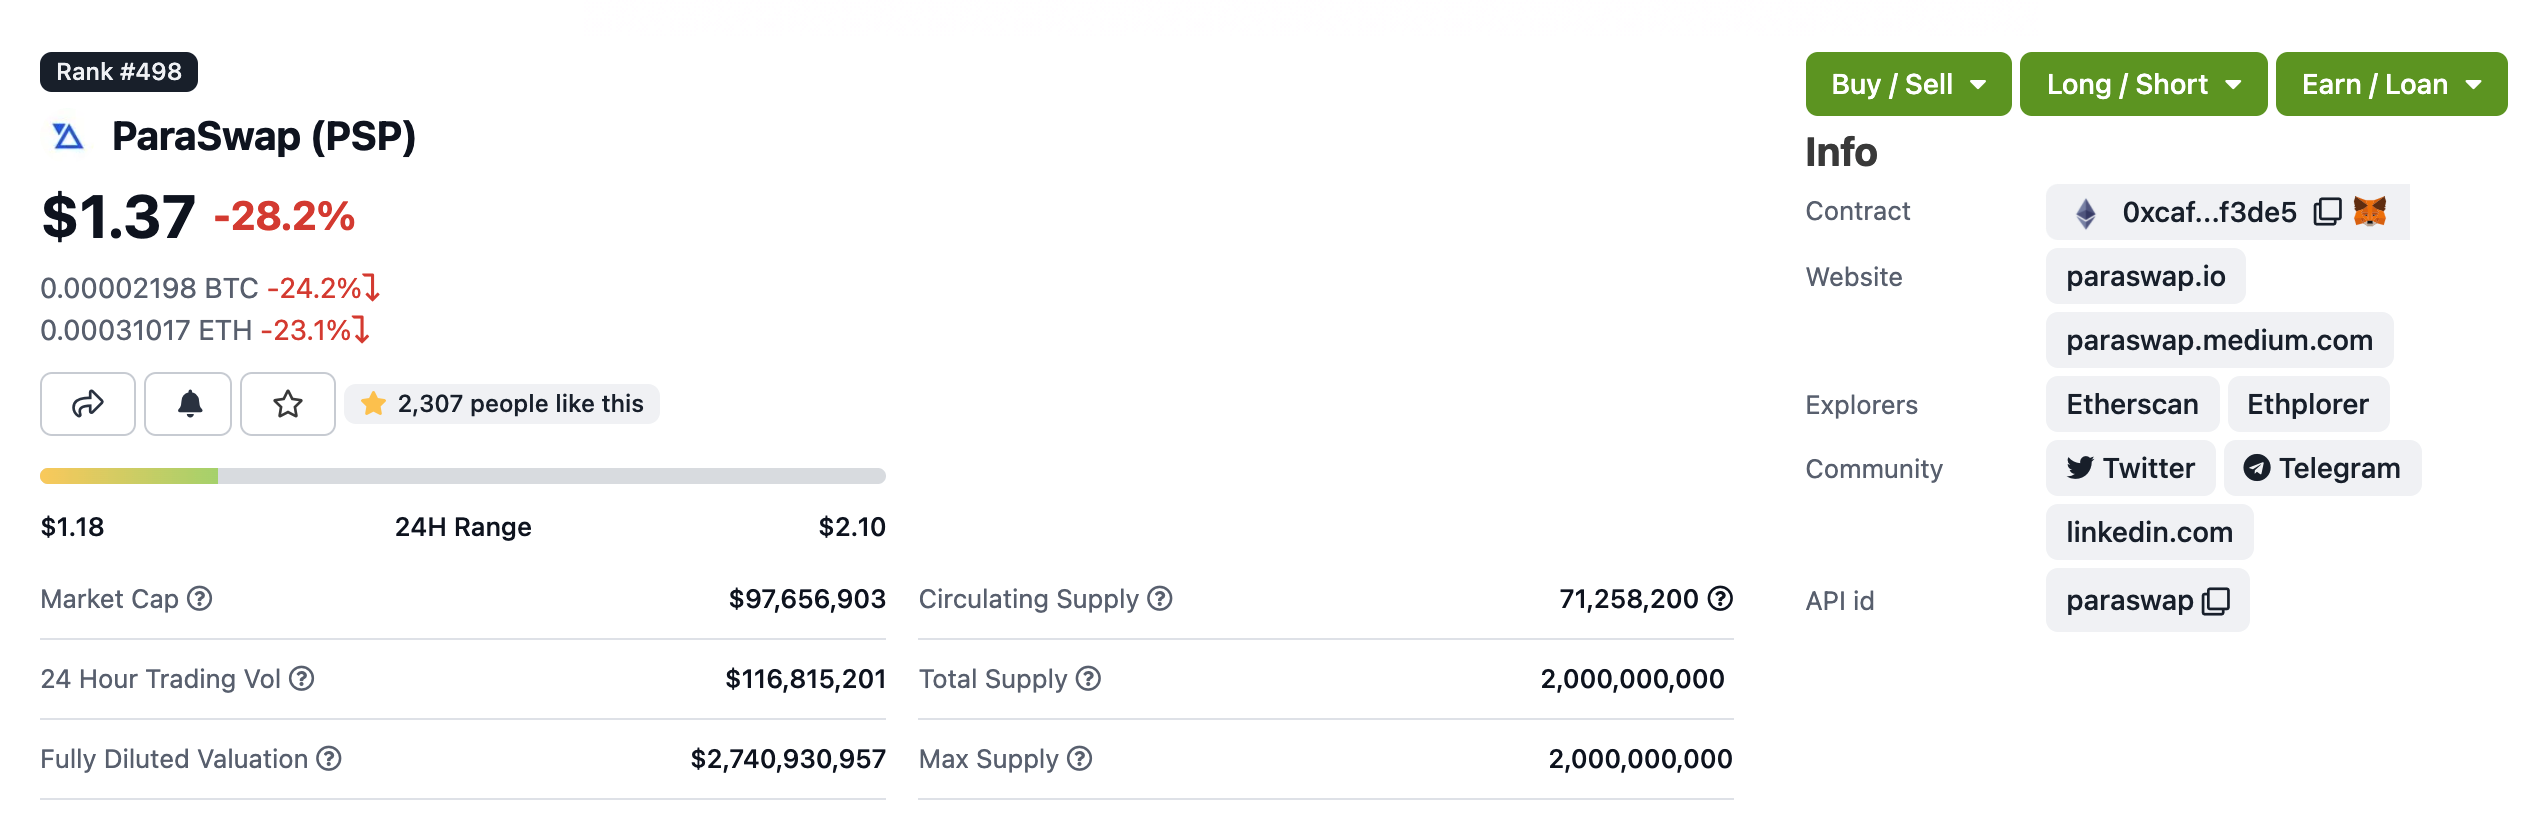Click the Circulating Supply question icon
The width and height of the screenshot is (2542, 820).
pyautogui.click(x=1160, y=599)
